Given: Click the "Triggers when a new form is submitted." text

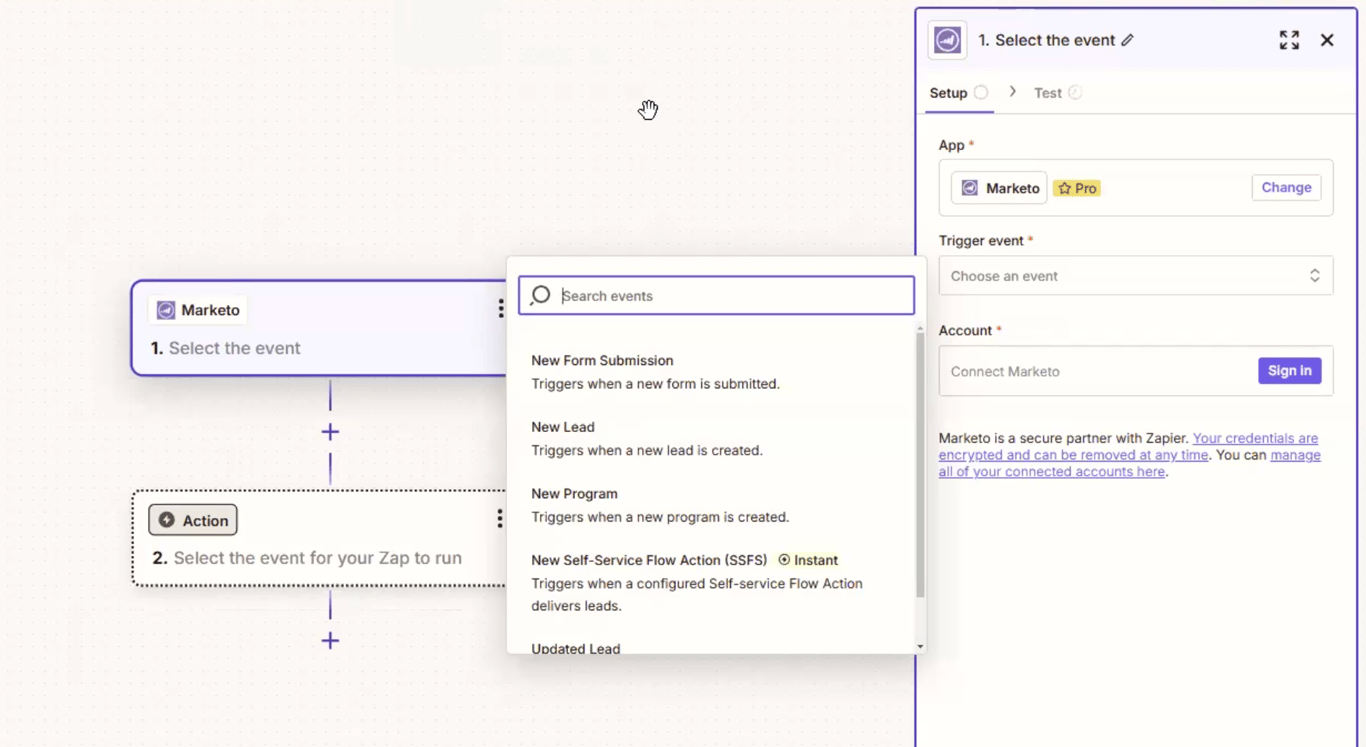Looking at the screenshot, I should click(x=655, y=384).
